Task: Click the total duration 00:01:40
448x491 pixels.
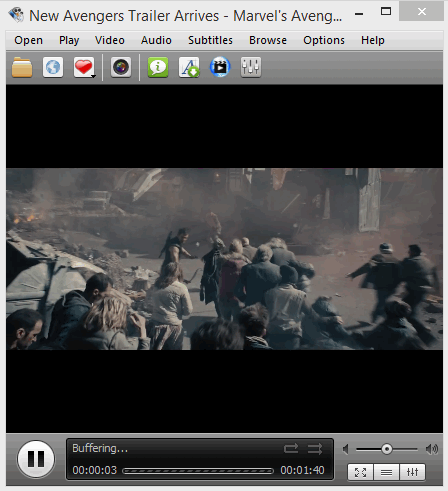Action: coord(302,470)
